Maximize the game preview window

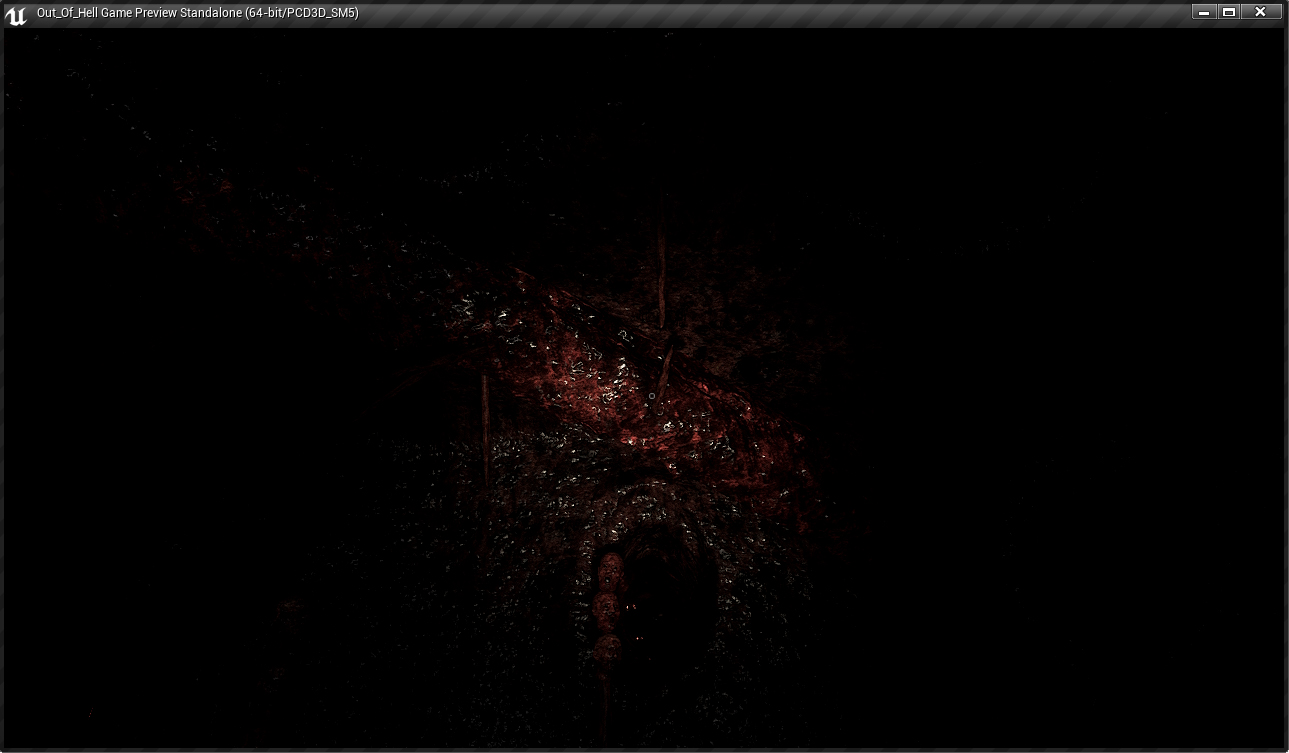point(1230,12)
